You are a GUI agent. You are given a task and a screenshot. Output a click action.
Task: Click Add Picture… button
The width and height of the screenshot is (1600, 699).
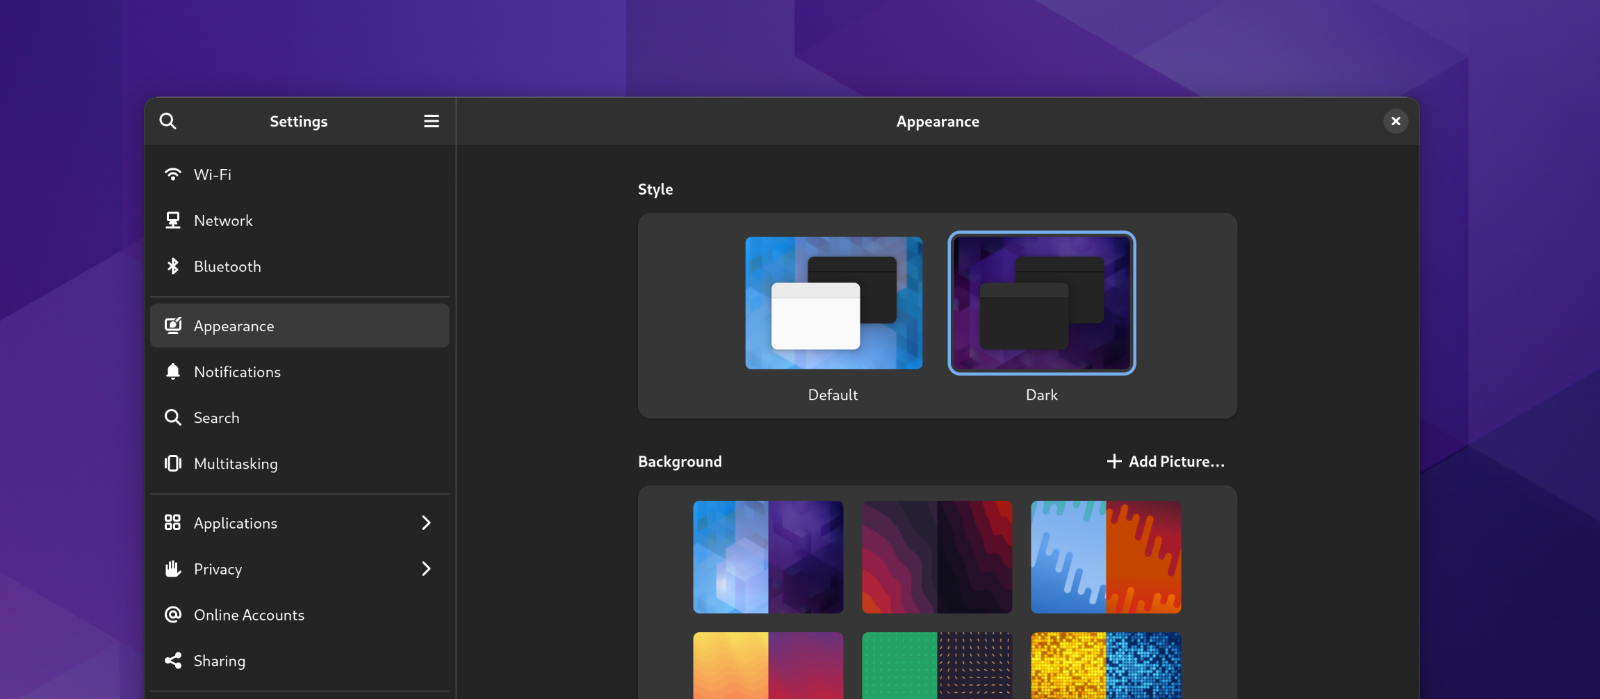click(x=1165, y=461)
